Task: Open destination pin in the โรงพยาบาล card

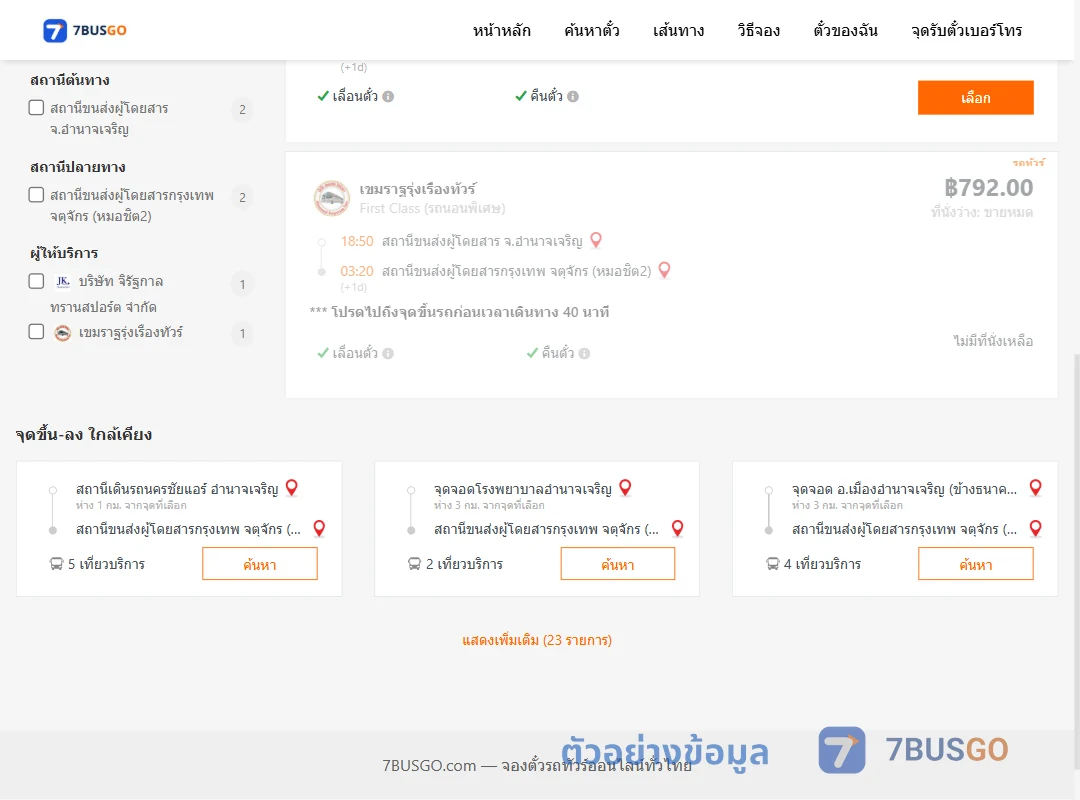Action: (678, 529)
